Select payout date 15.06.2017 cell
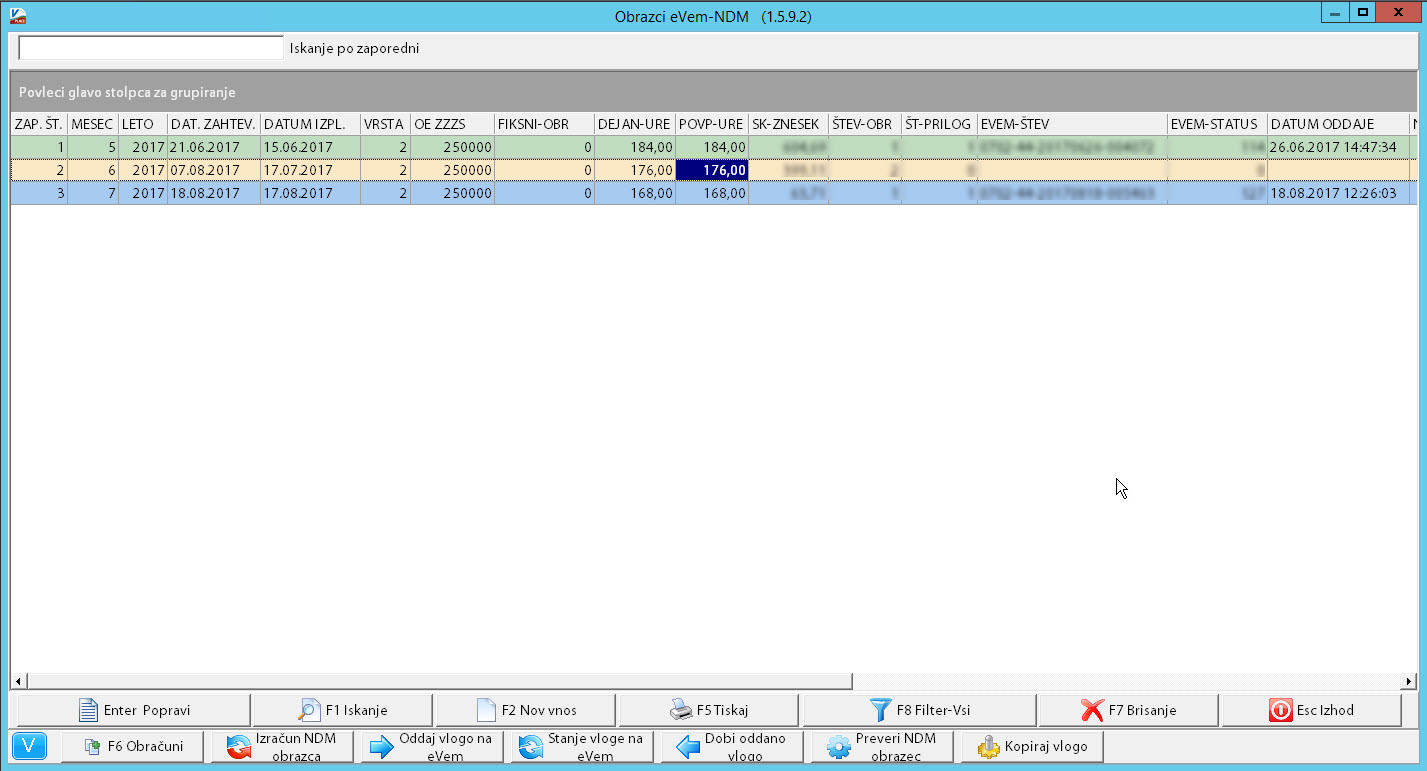 [310, 147]
